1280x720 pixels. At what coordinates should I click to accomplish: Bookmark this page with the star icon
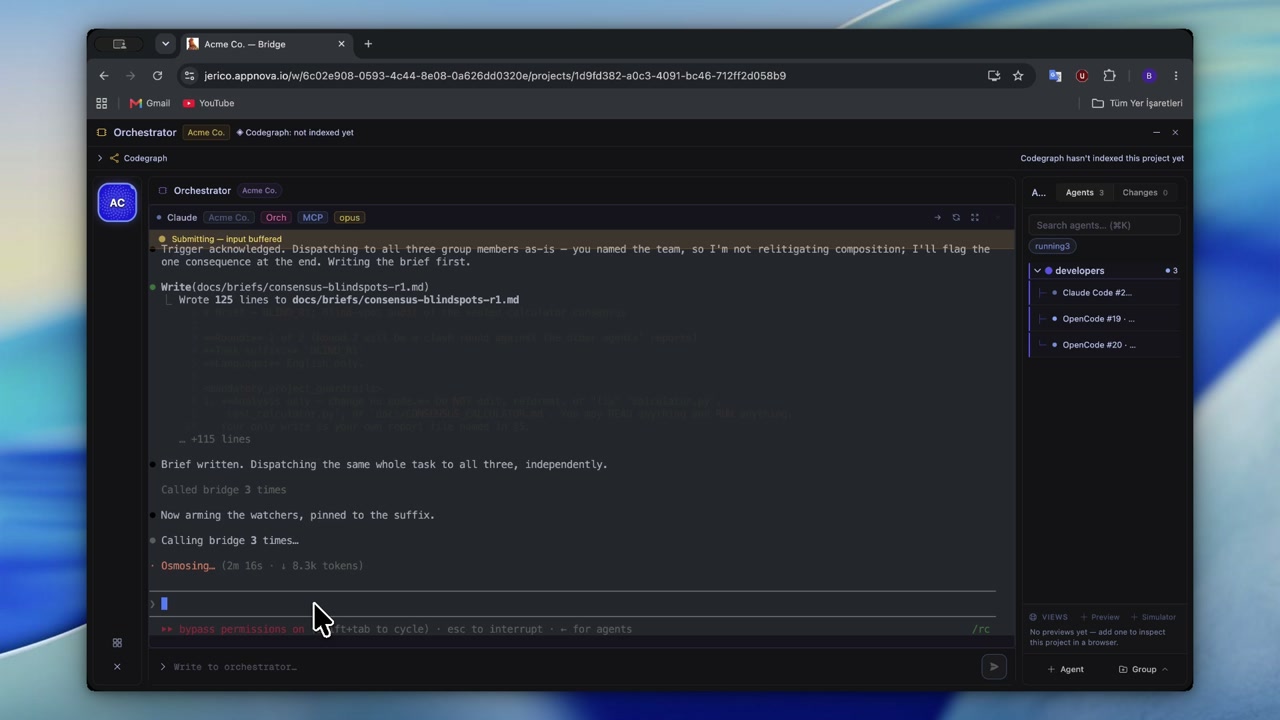coord(1018,75)
